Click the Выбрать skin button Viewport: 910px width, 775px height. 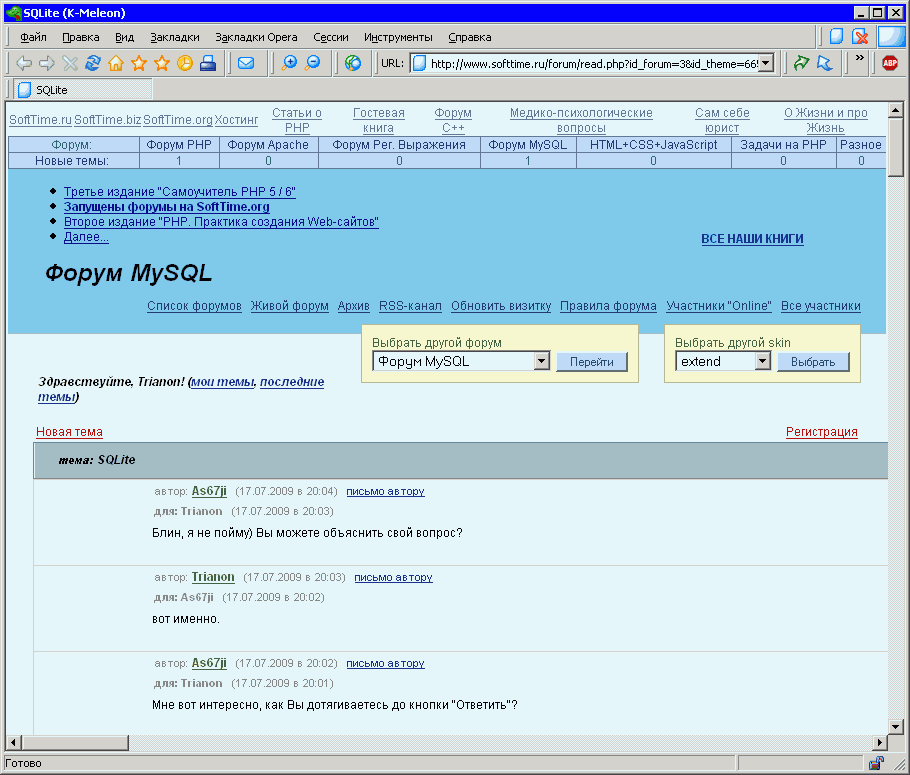tap(812, 362)
